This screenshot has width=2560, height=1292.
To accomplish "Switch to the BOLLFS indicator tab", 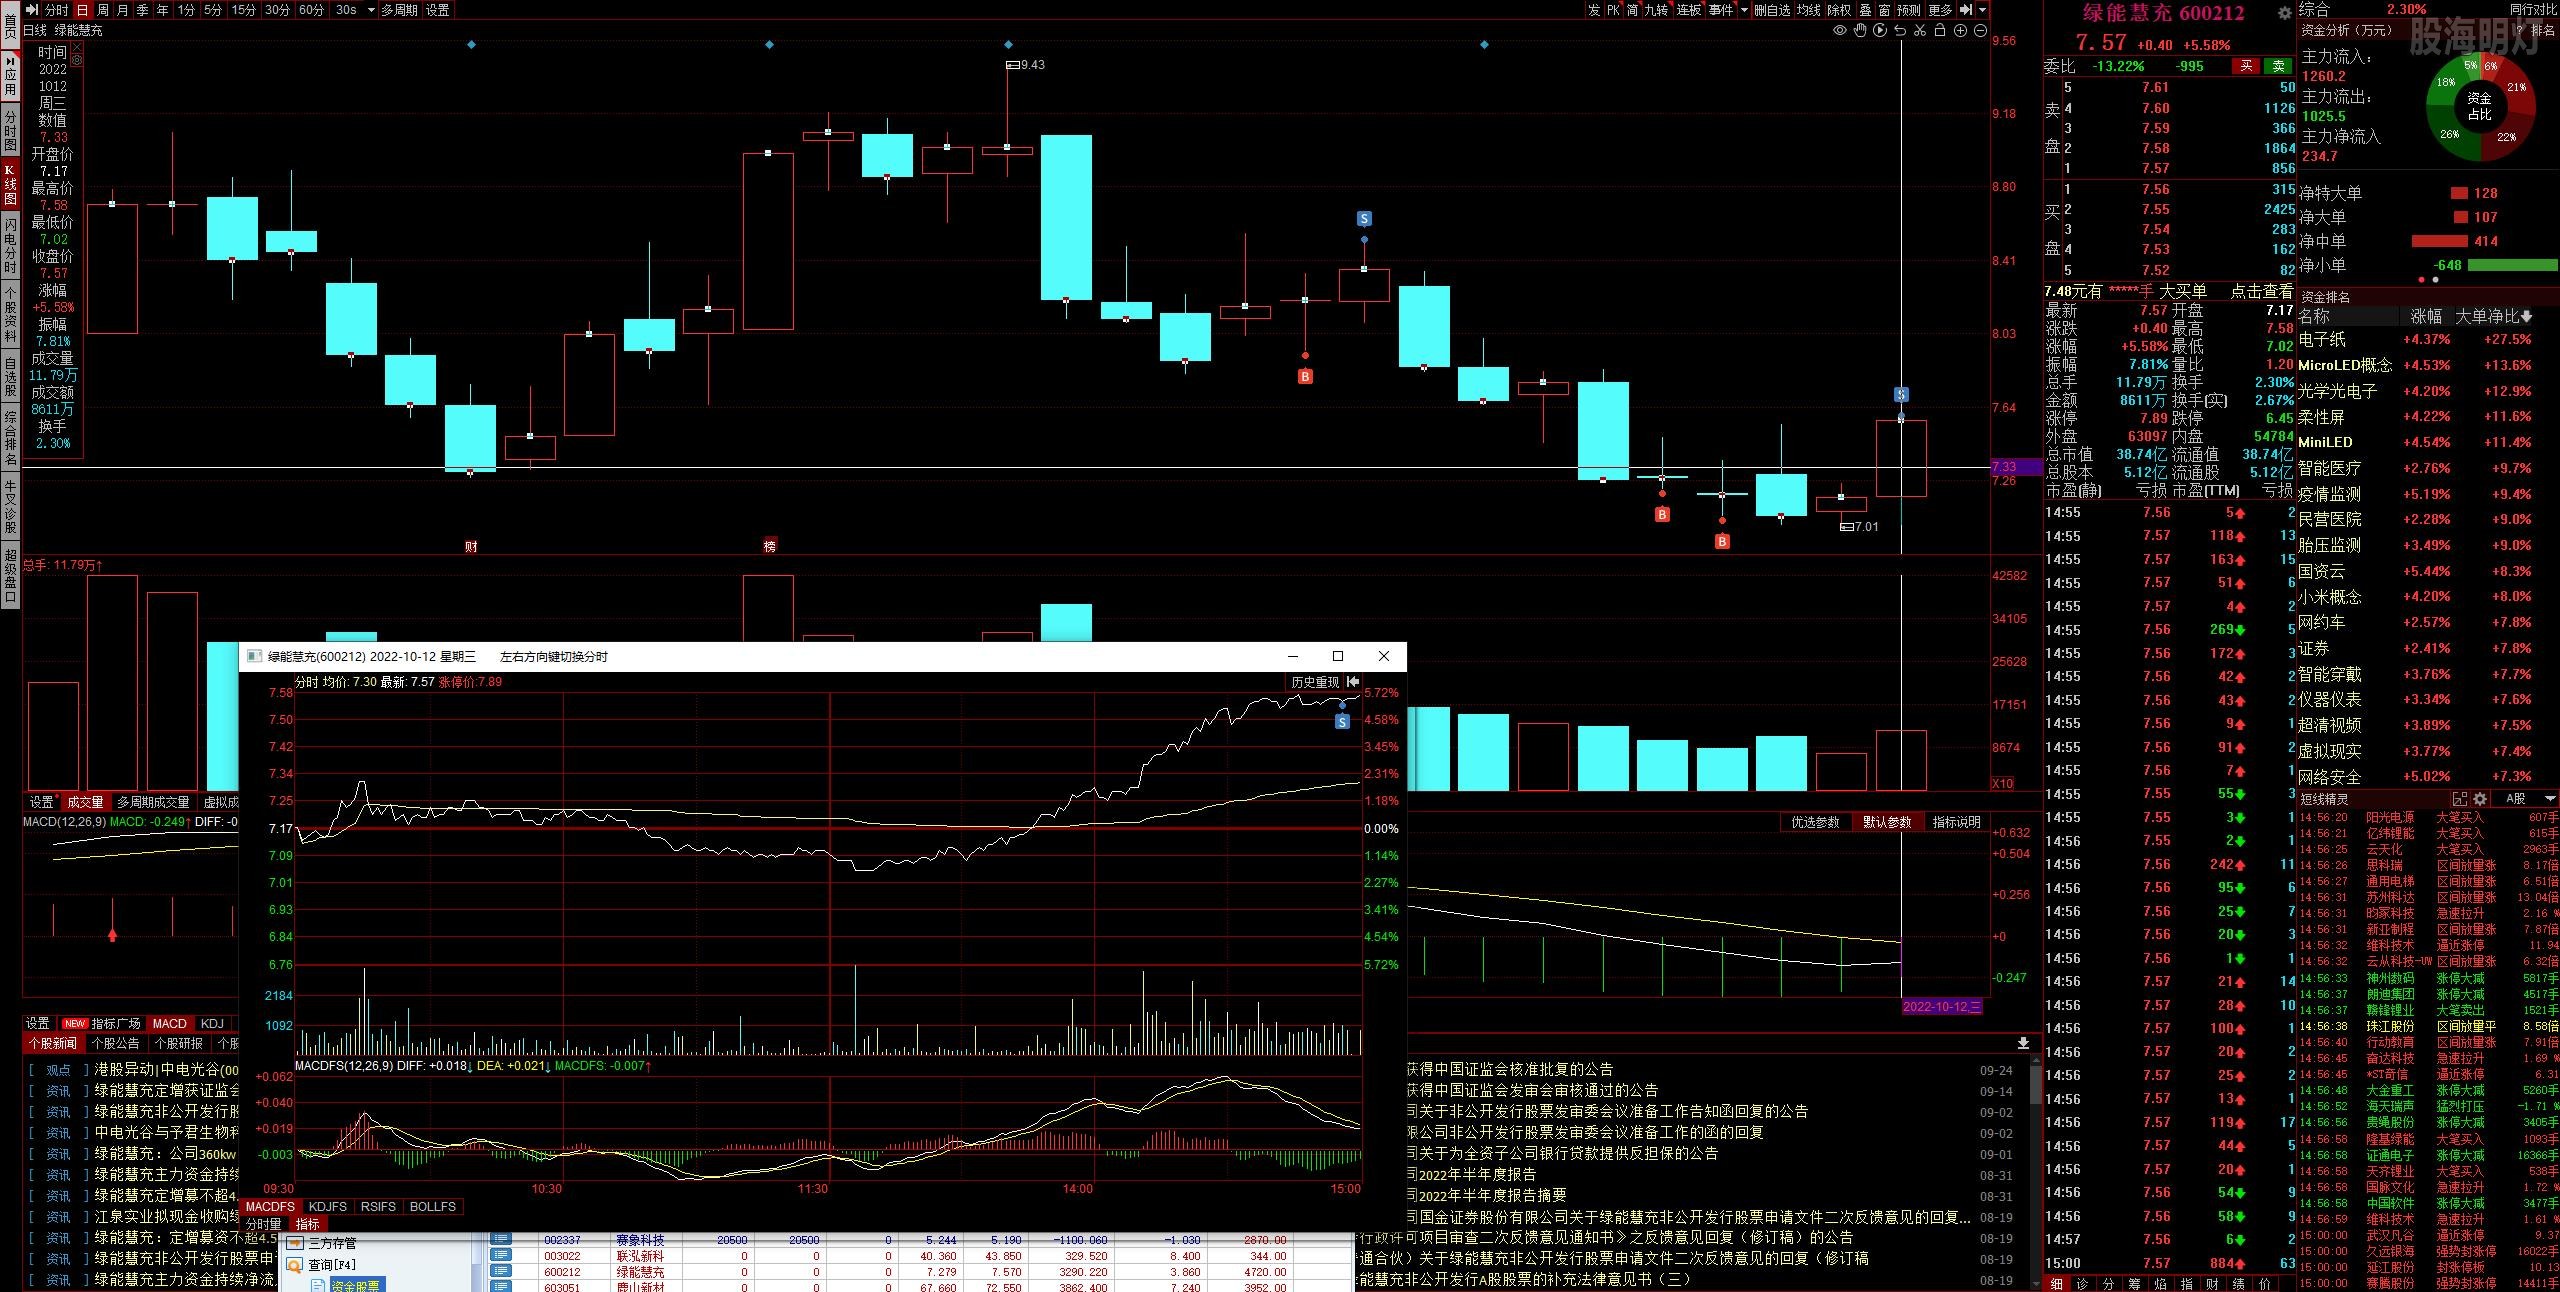I will [433, 1207].
